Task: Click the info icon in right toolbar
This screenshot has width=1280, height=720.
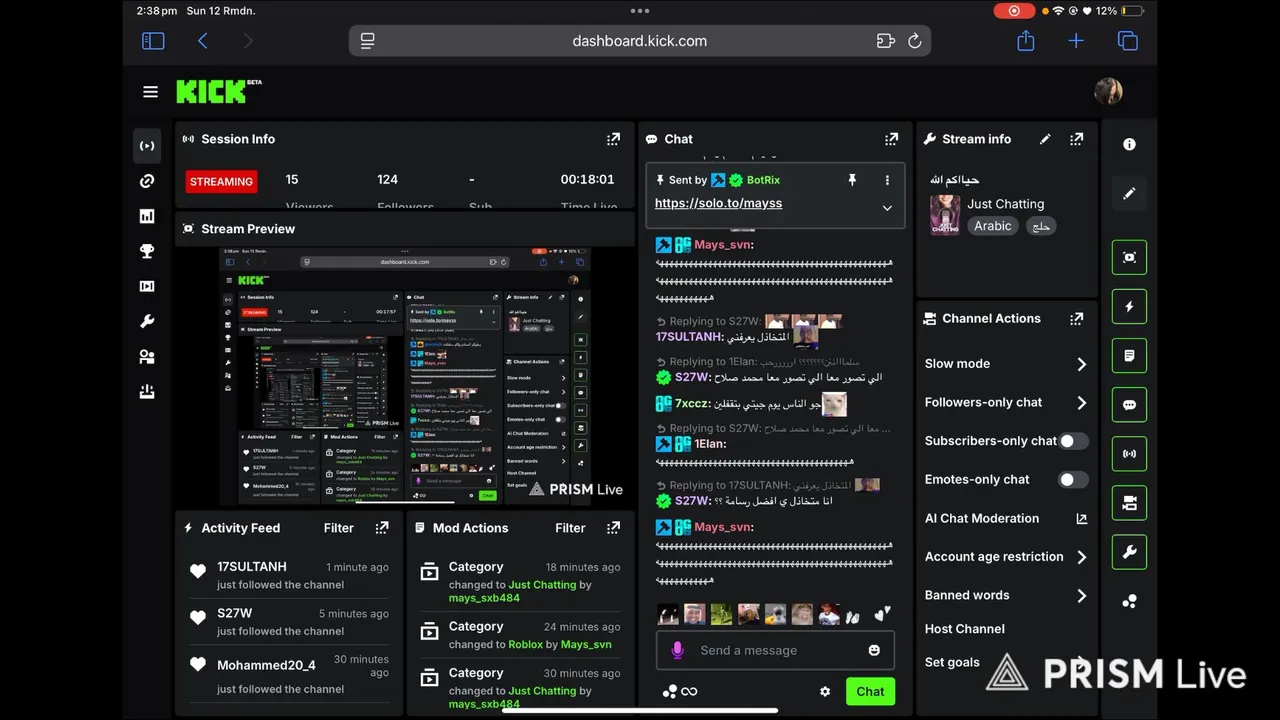Action: click(x=1129, y=144)
